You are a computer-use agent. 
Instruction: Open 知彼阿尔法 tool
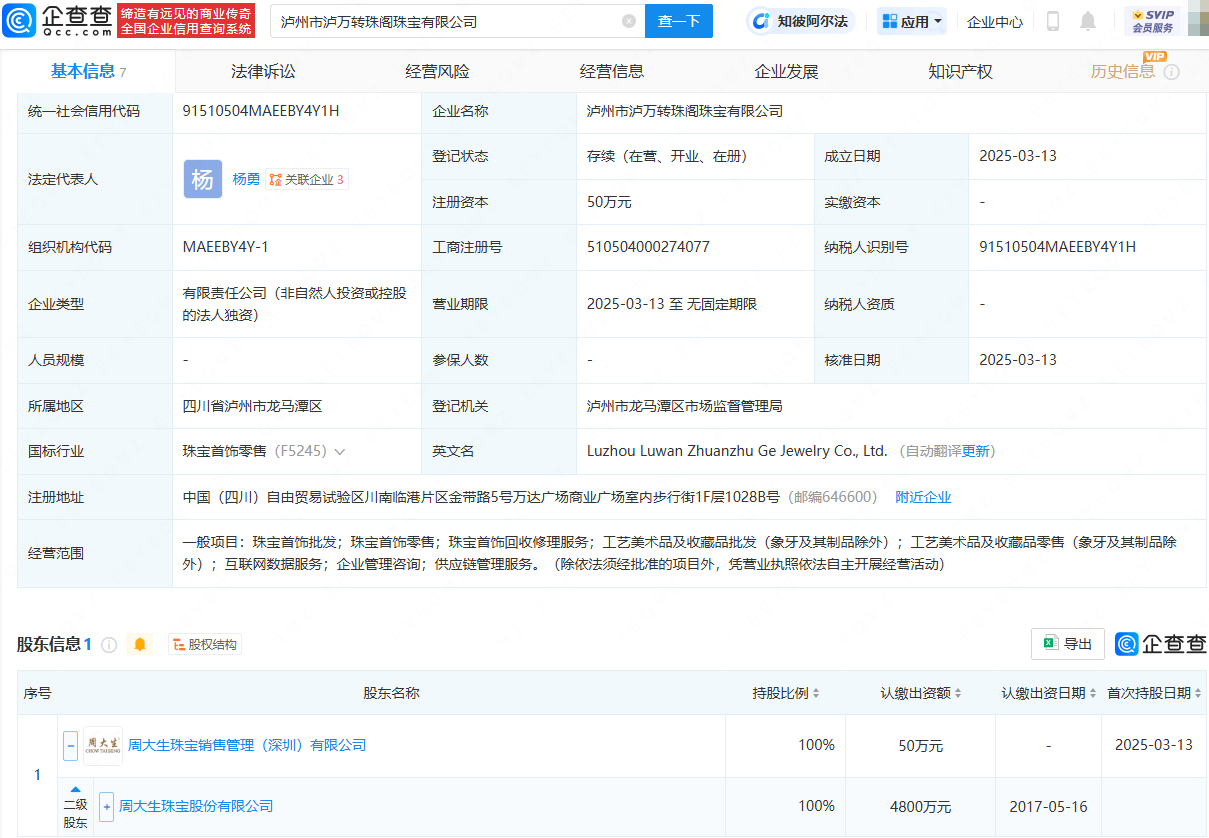[x=800, y=21]
